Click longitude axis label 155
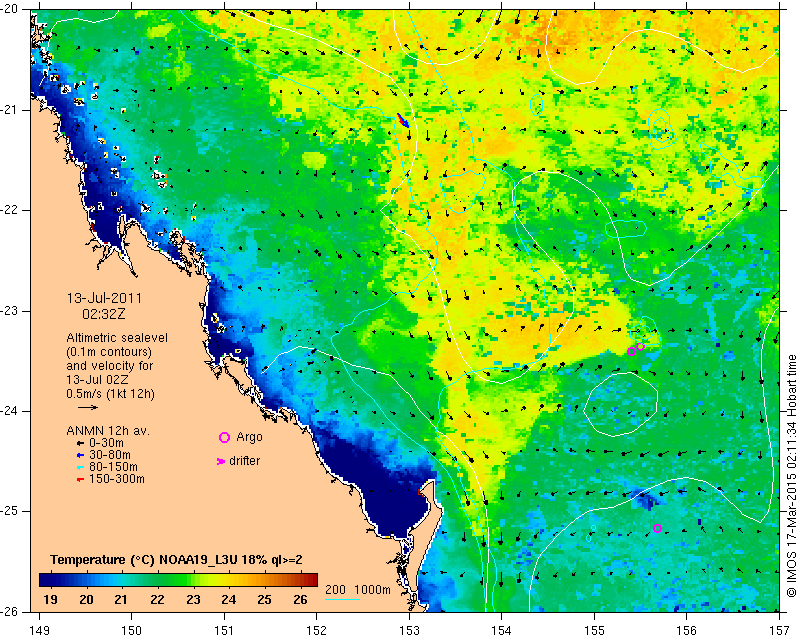This screenshot has width=800, height=640. click(x=594, y=631)
